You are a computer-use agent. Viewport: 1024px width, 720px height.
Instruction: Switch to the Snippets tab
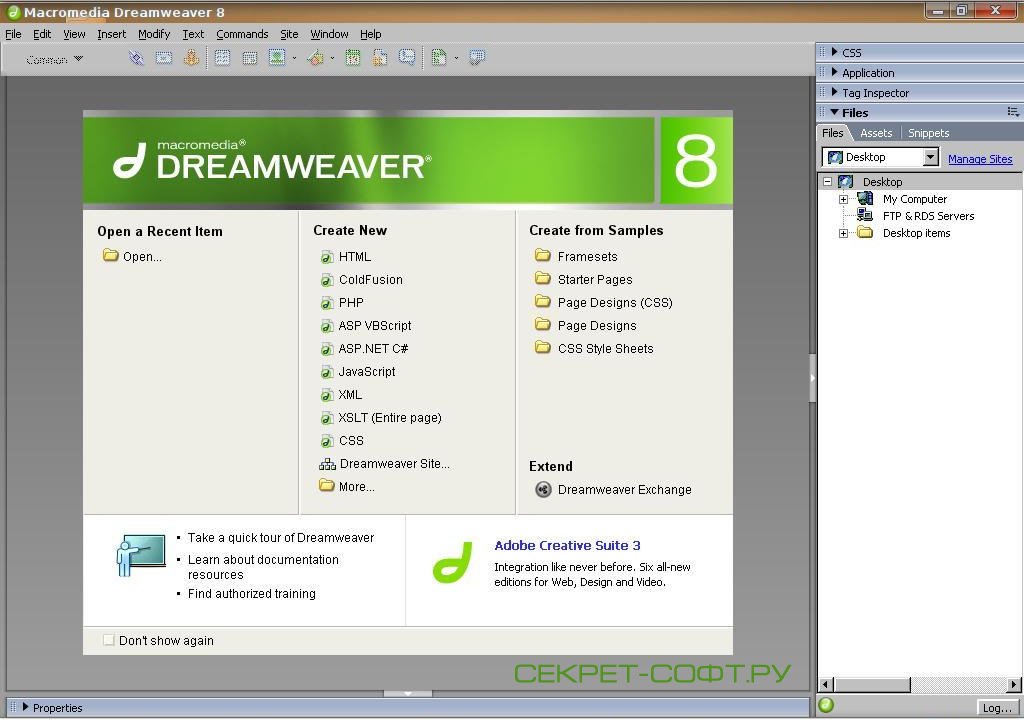928,133
